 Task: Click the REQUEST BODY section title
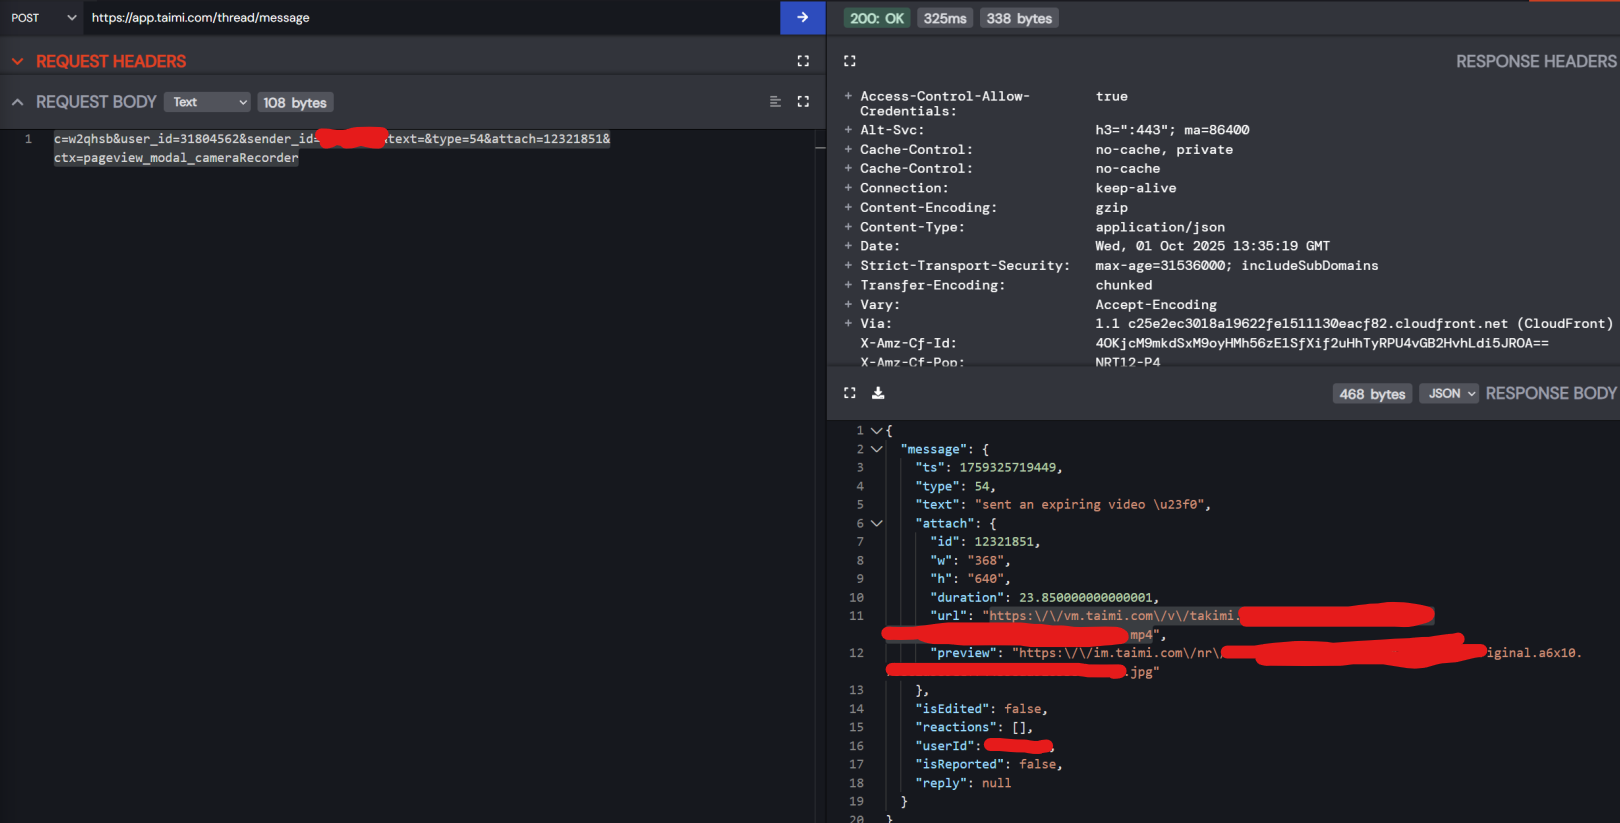(96, 102)
